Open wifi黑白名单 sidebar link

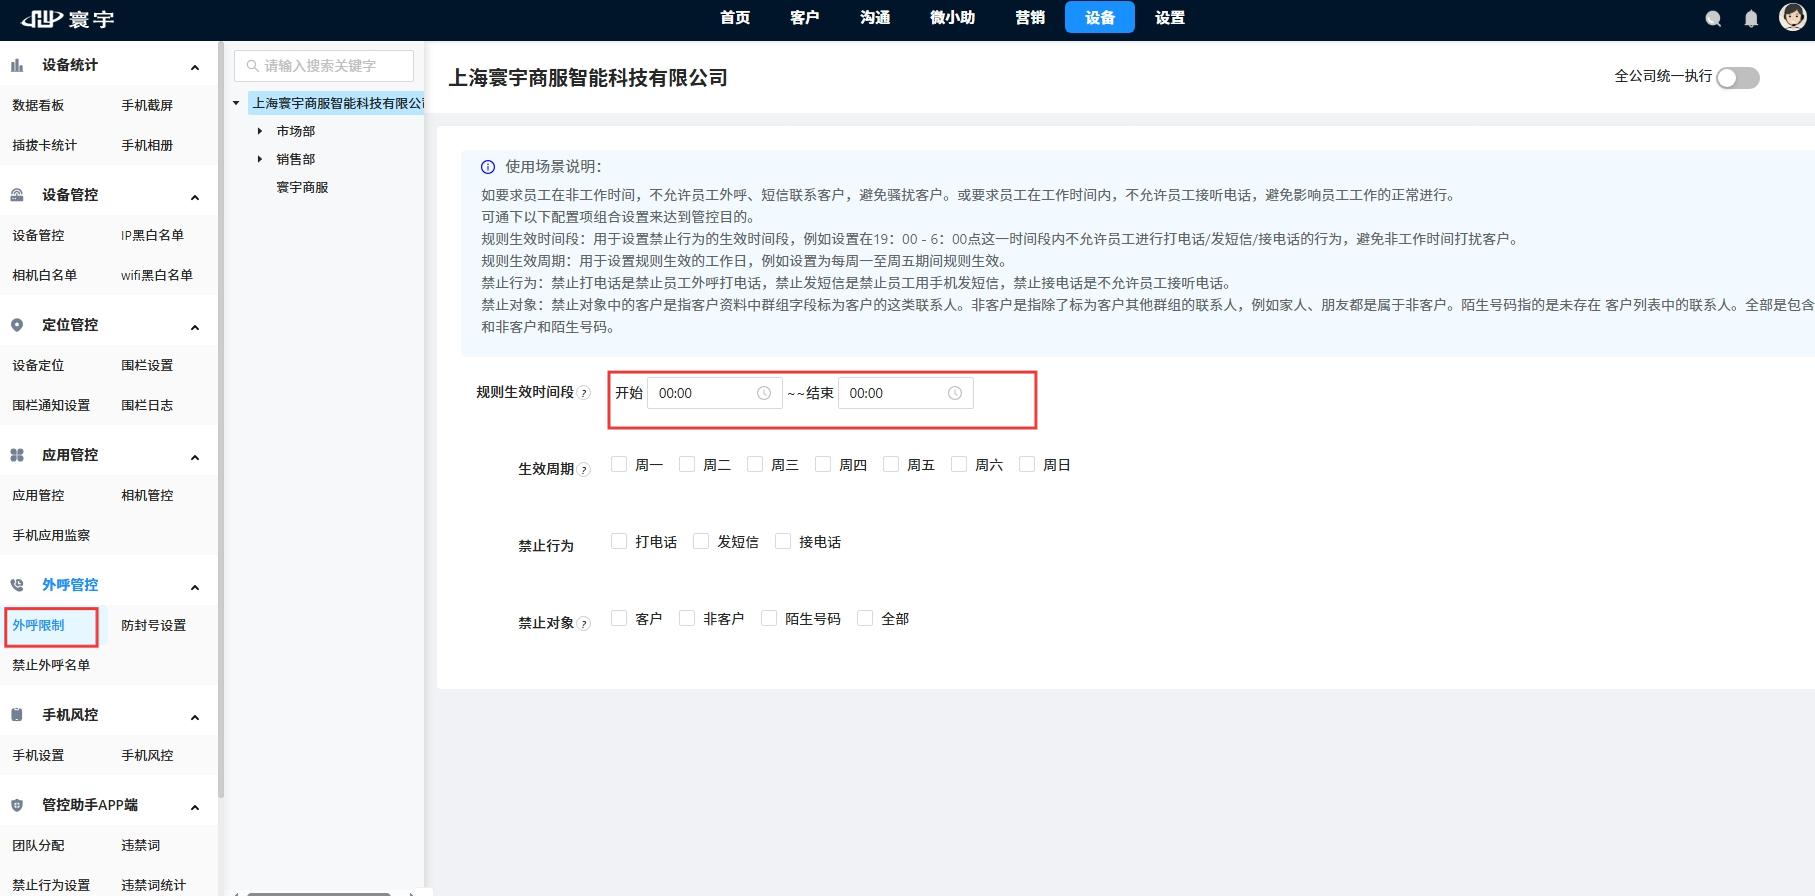pyautogui.click(x=157, y=275)
